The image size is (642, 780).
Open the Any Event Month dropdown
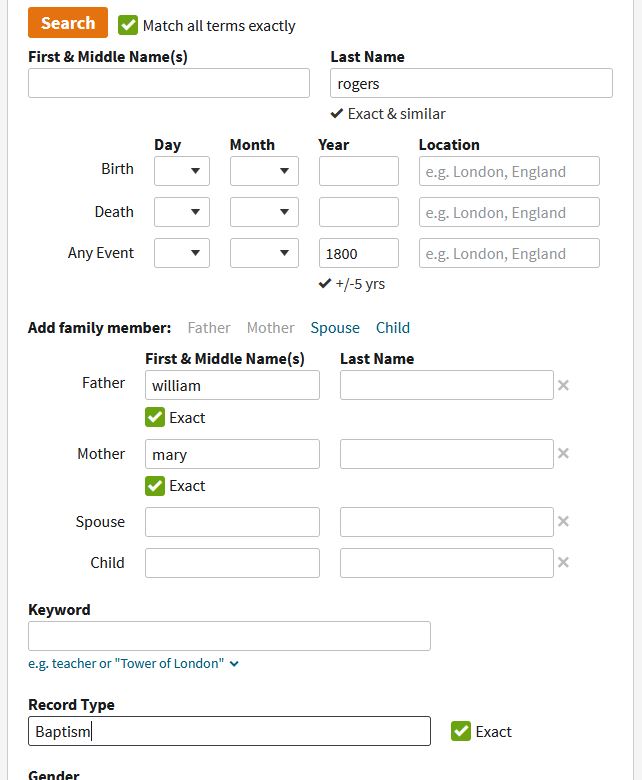[x=264, y=253]
